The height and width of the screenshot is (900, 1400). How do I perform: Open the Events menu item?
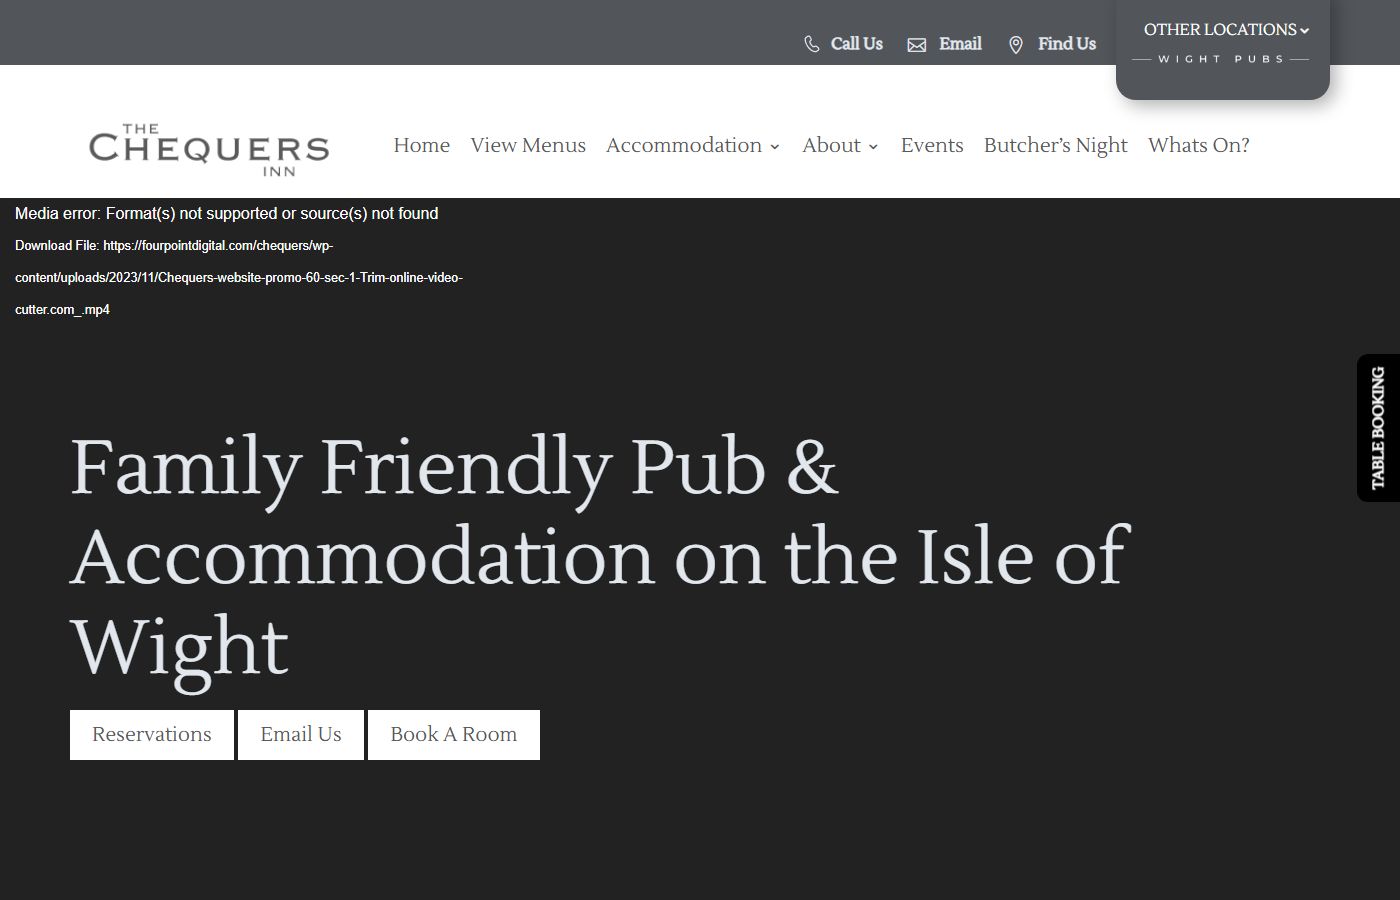pos(932,145)
